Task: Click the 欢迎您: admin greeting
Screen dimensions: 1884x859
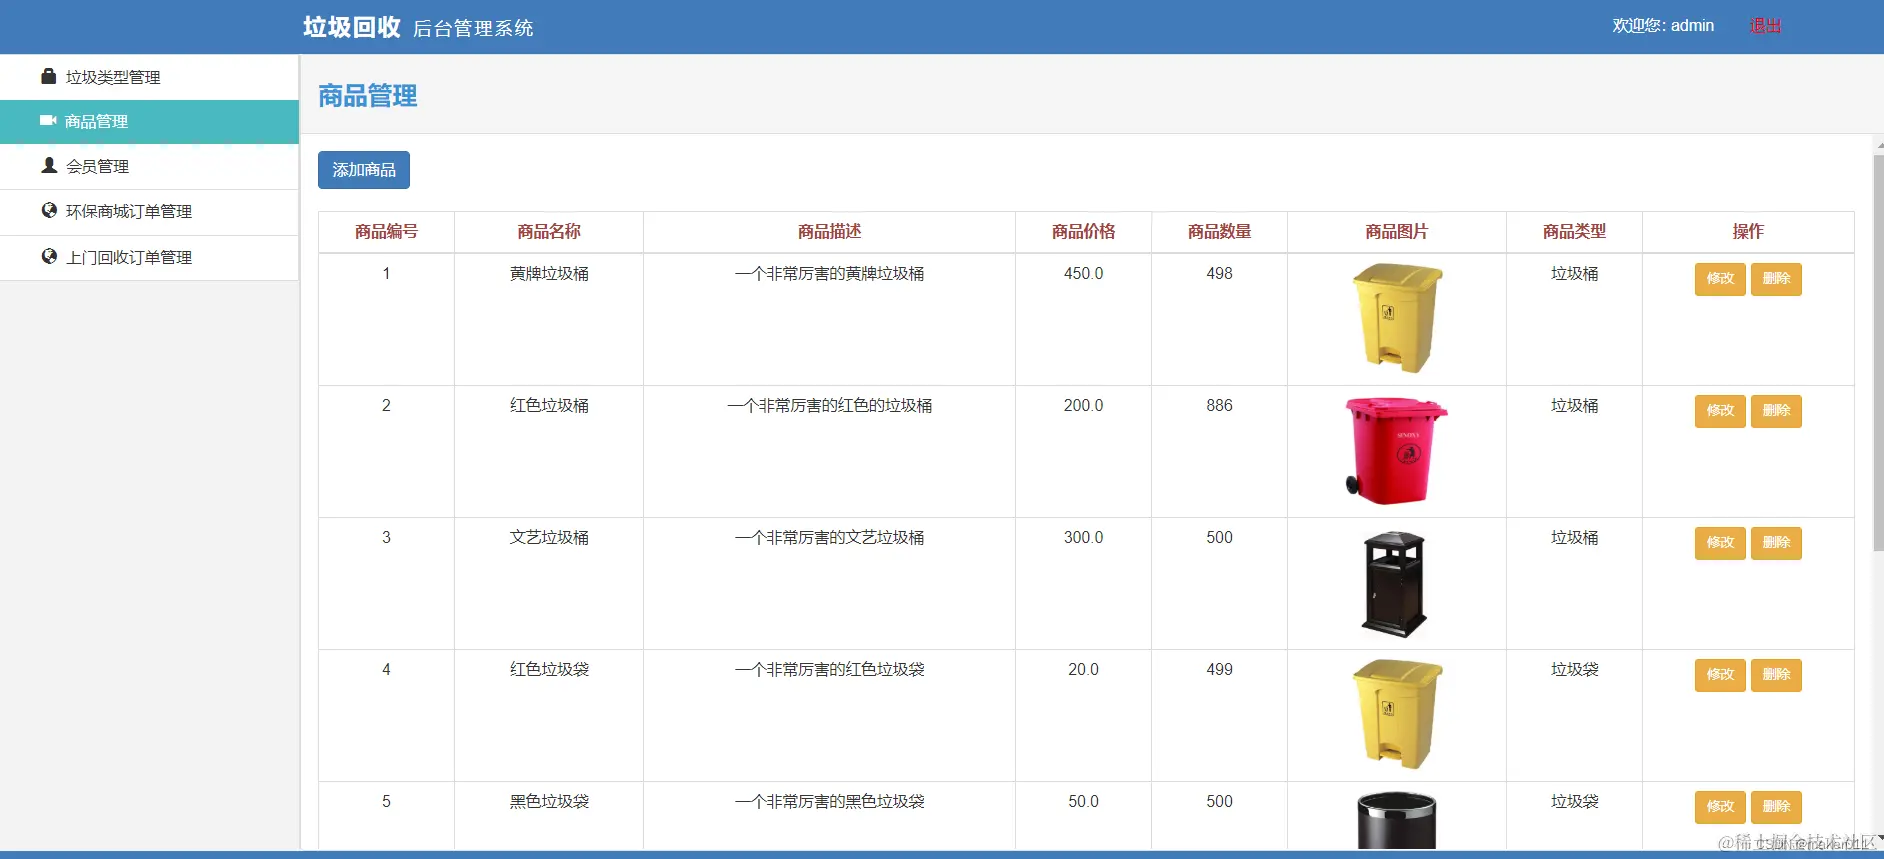Action: click(x=1663, y=26)
